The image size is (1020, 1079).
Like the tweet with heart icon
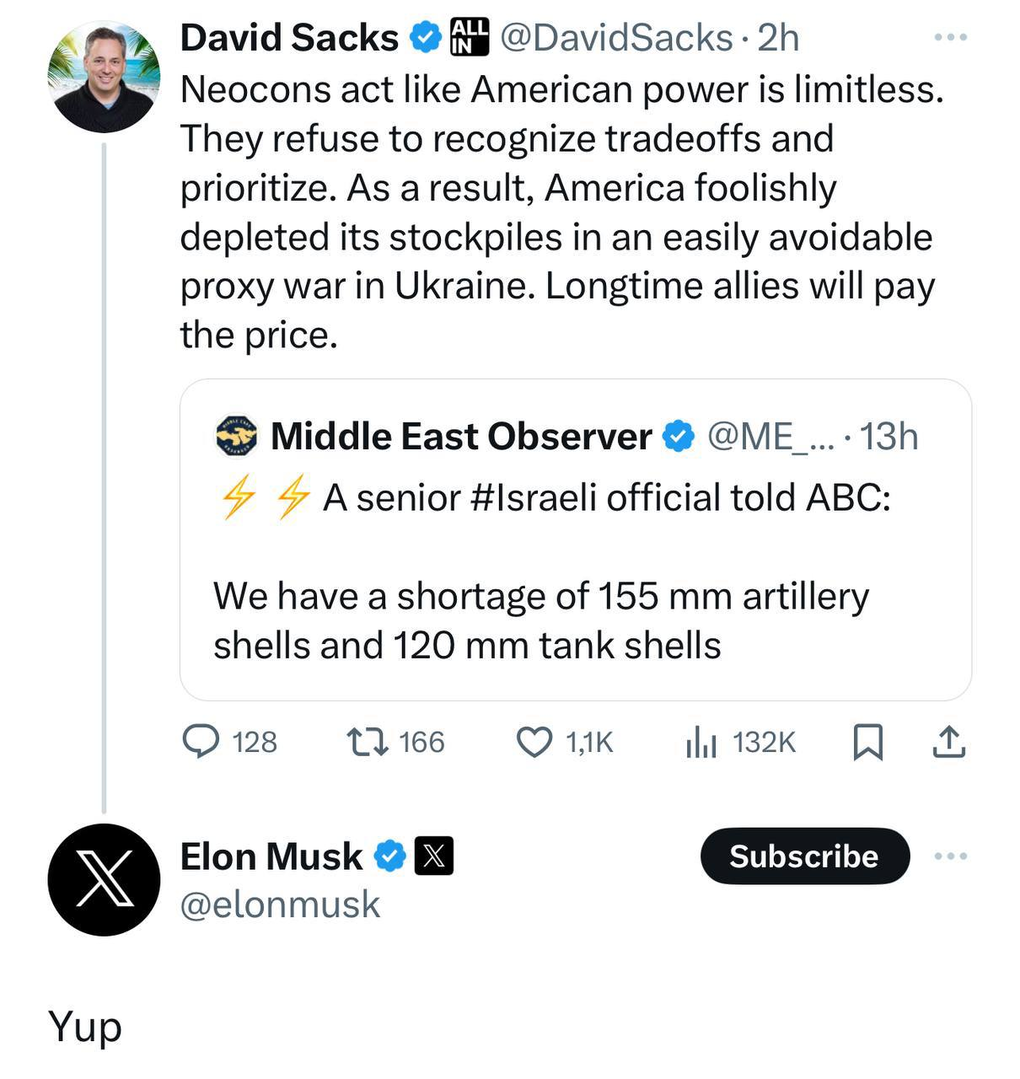point(535,741)
